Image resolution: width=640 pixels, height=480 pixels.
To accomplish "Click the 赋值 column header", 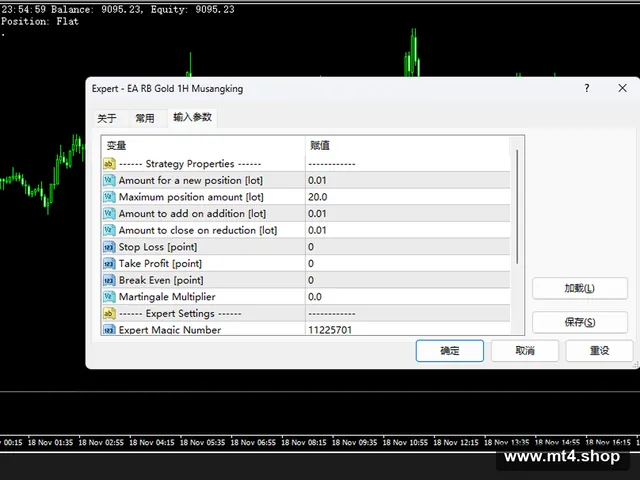I will coord(407,145).
